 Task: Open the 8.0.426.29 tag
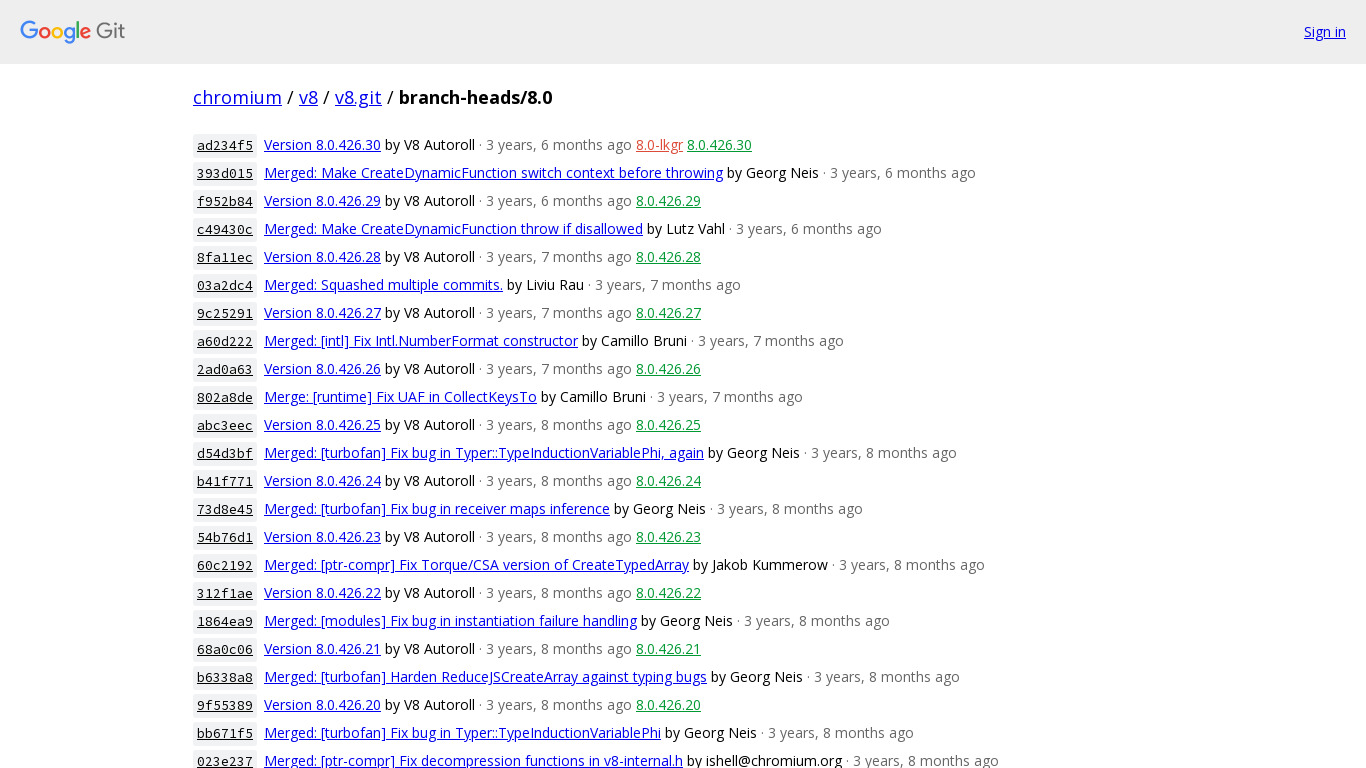click(668, 201)
